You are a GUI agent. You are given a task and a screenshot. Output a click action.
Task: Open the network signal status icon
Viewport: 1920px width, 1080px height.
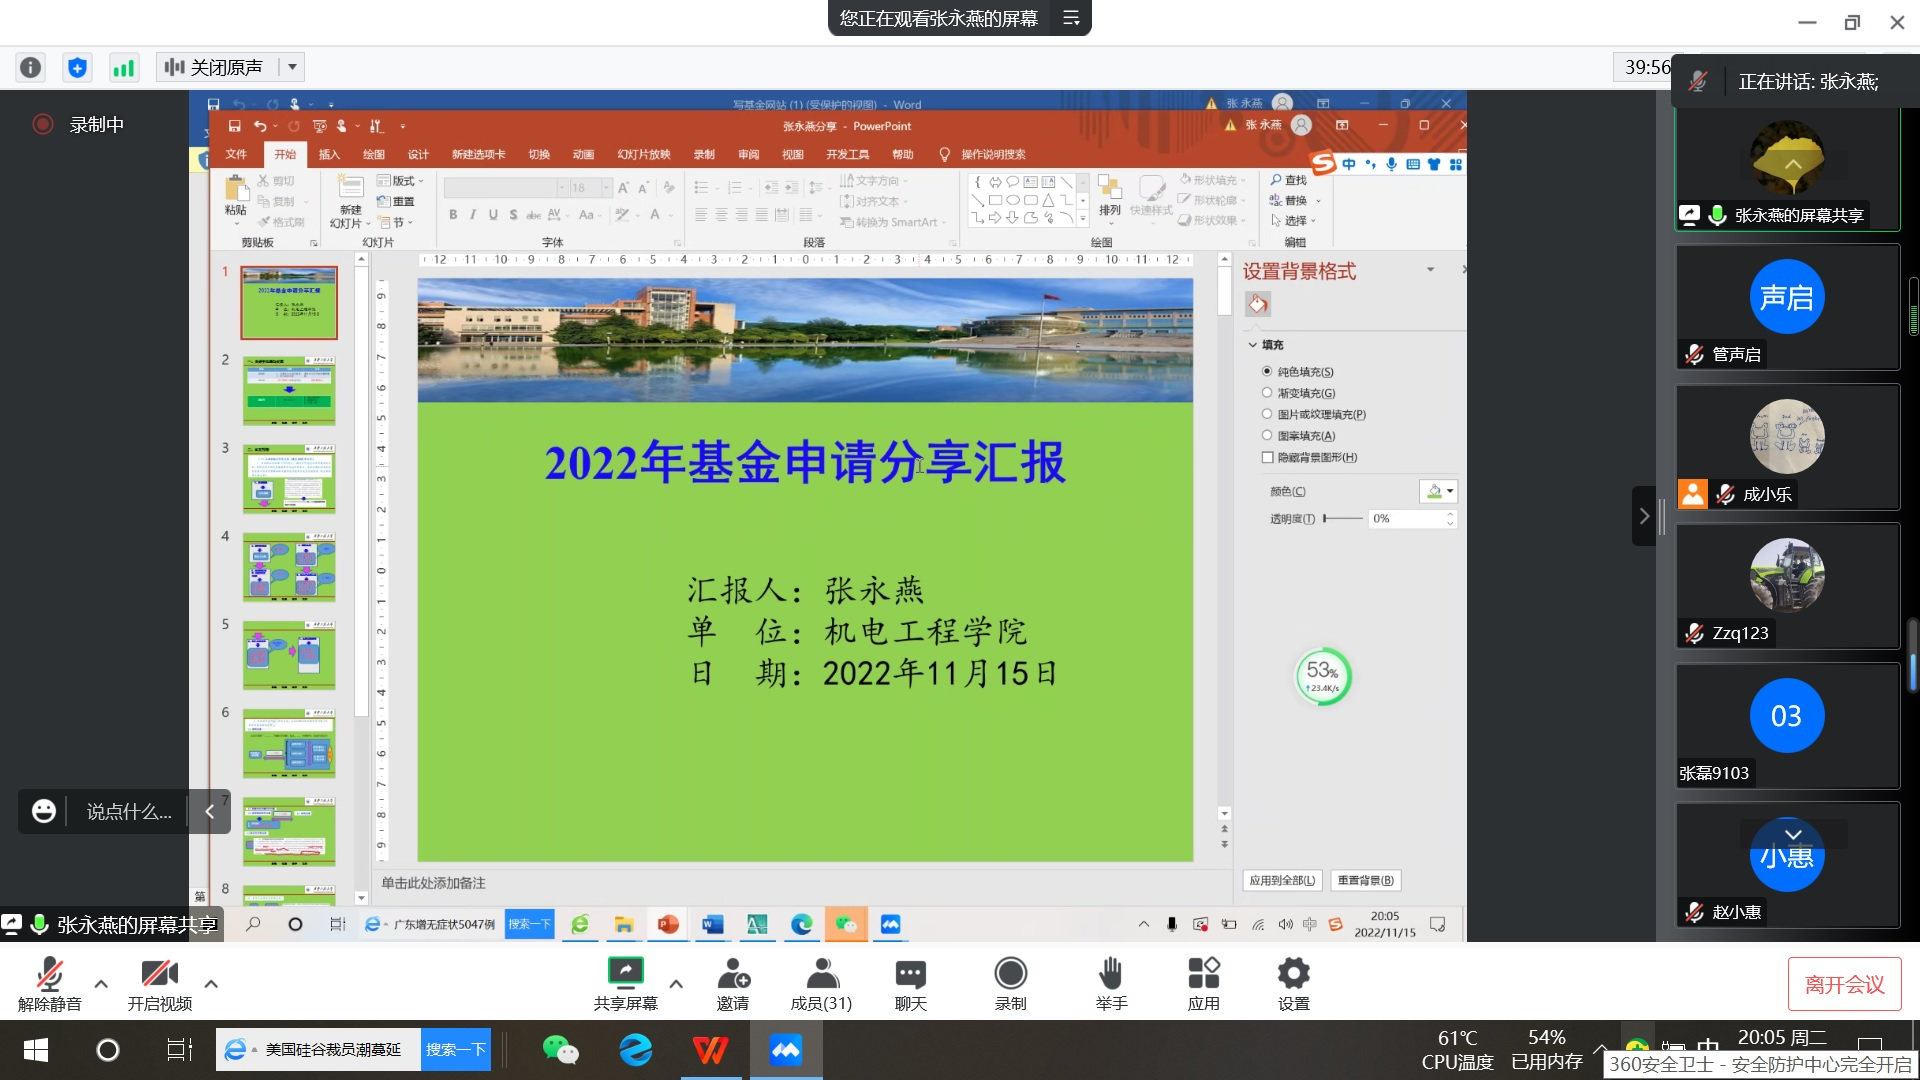click(124, 68)
